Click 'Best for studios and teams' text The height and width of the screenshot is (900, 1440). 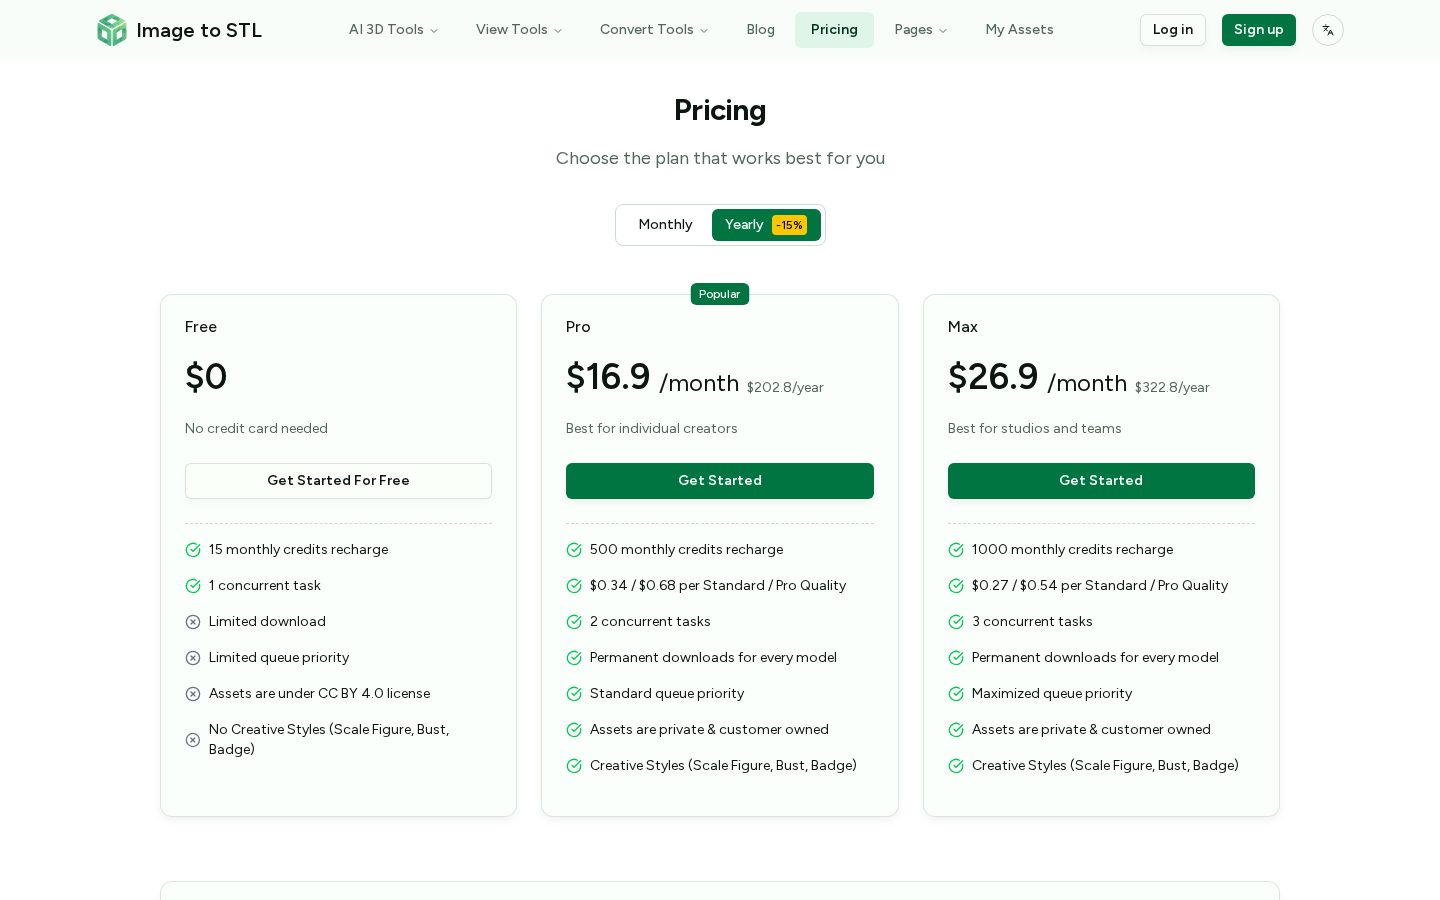pyautogui.click(x=1034, y=429)
